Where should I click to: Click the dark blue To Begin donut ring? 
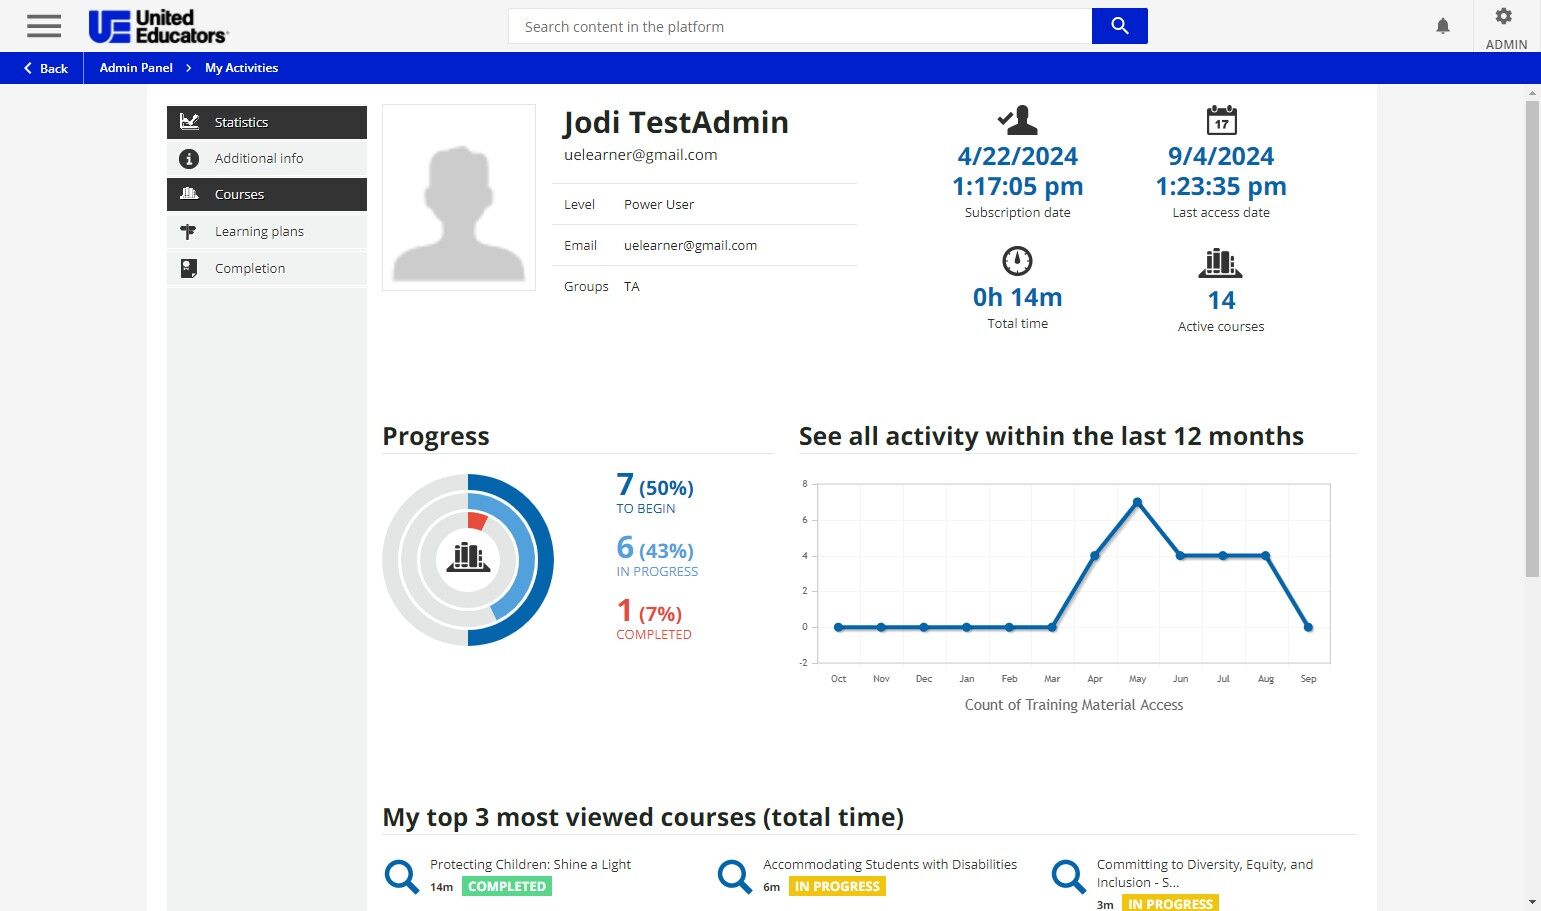coord(545,560)
